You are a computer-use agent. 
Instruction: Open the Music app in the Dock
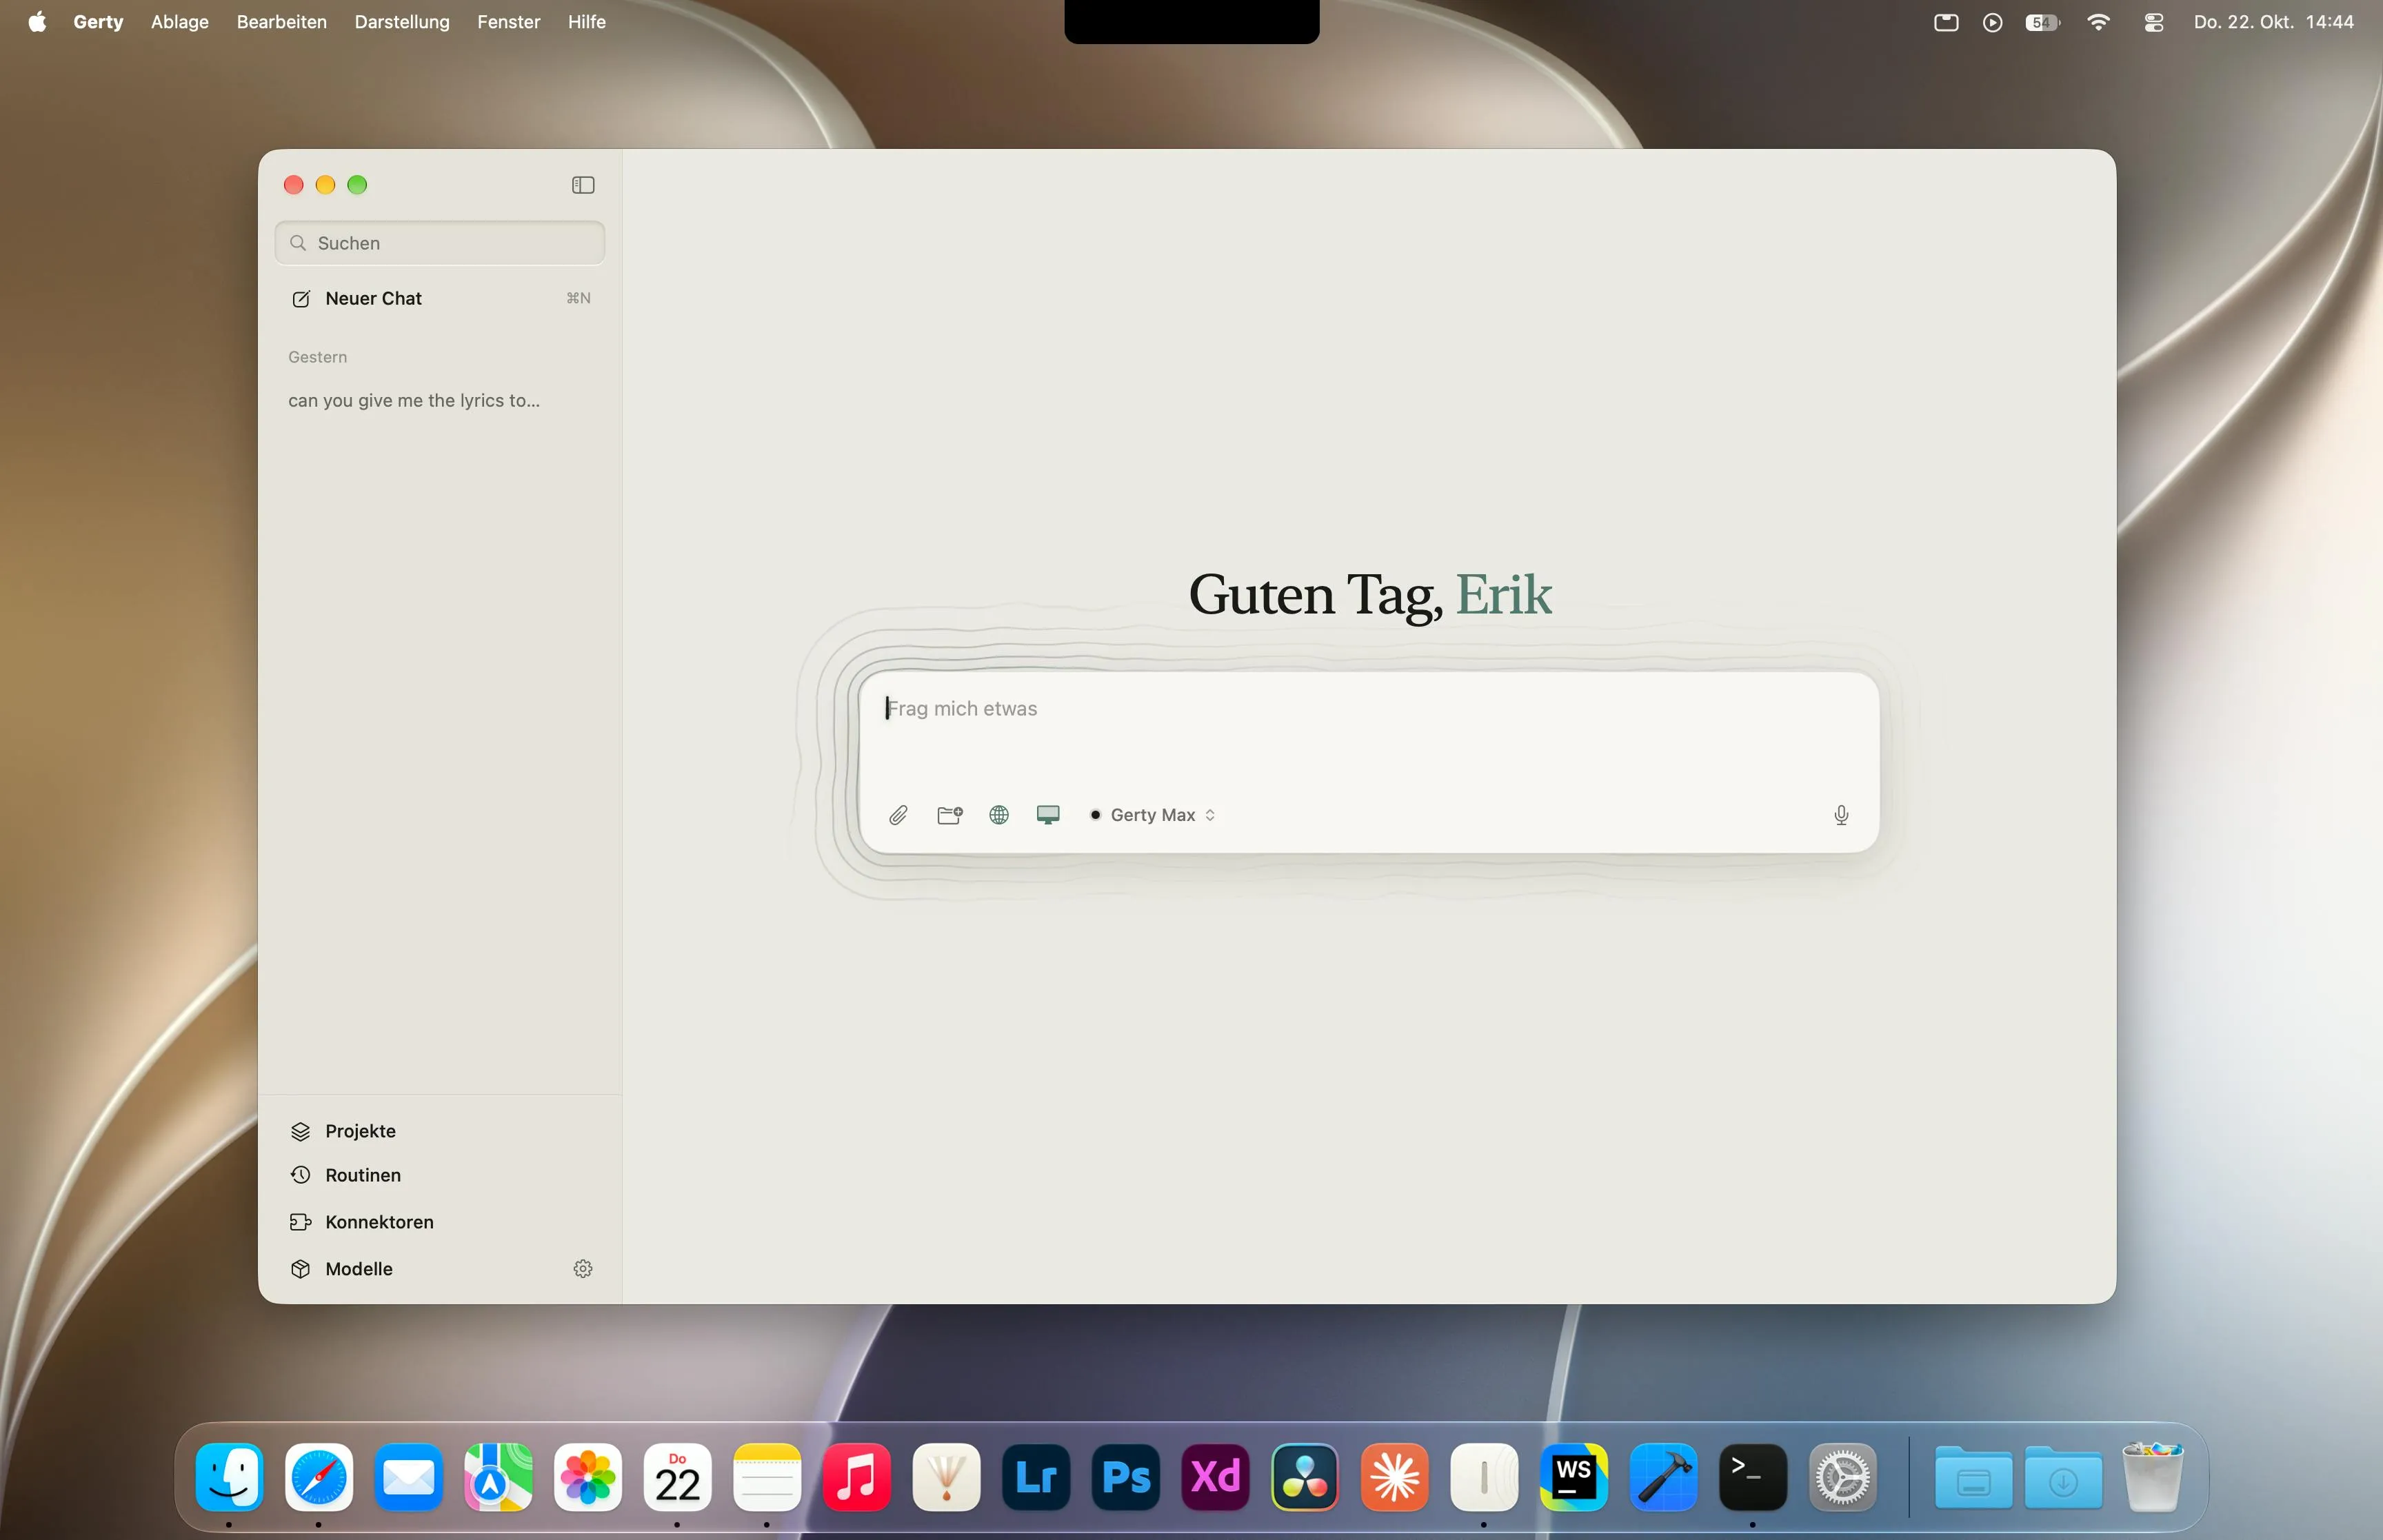(x=857, y=1477)
